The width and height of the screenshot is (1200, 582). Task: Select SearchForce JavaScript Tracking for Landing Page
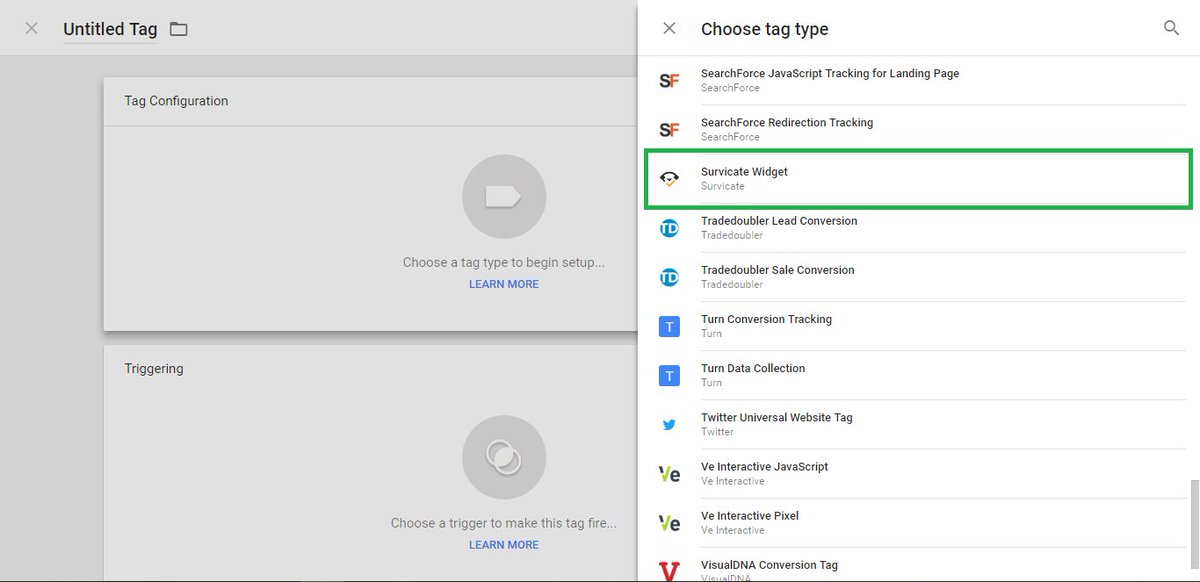[918, 81]
